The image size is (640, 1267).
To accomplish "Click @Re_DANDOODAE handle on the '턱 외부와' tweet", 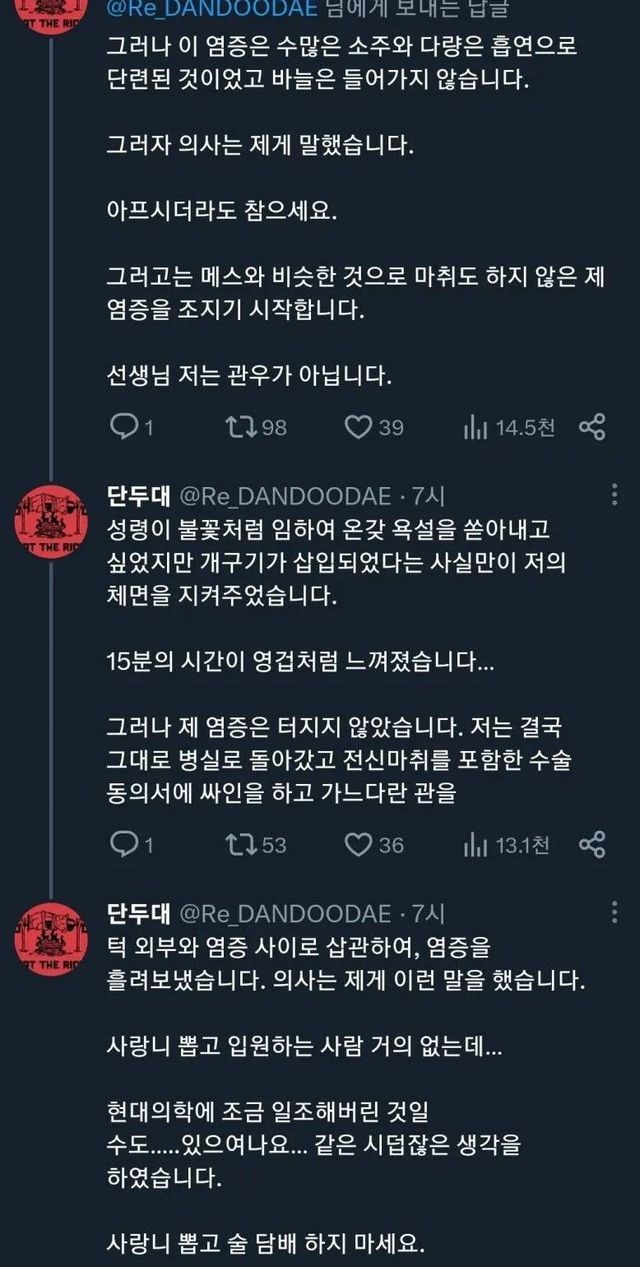I will click(x=284, y=912).
